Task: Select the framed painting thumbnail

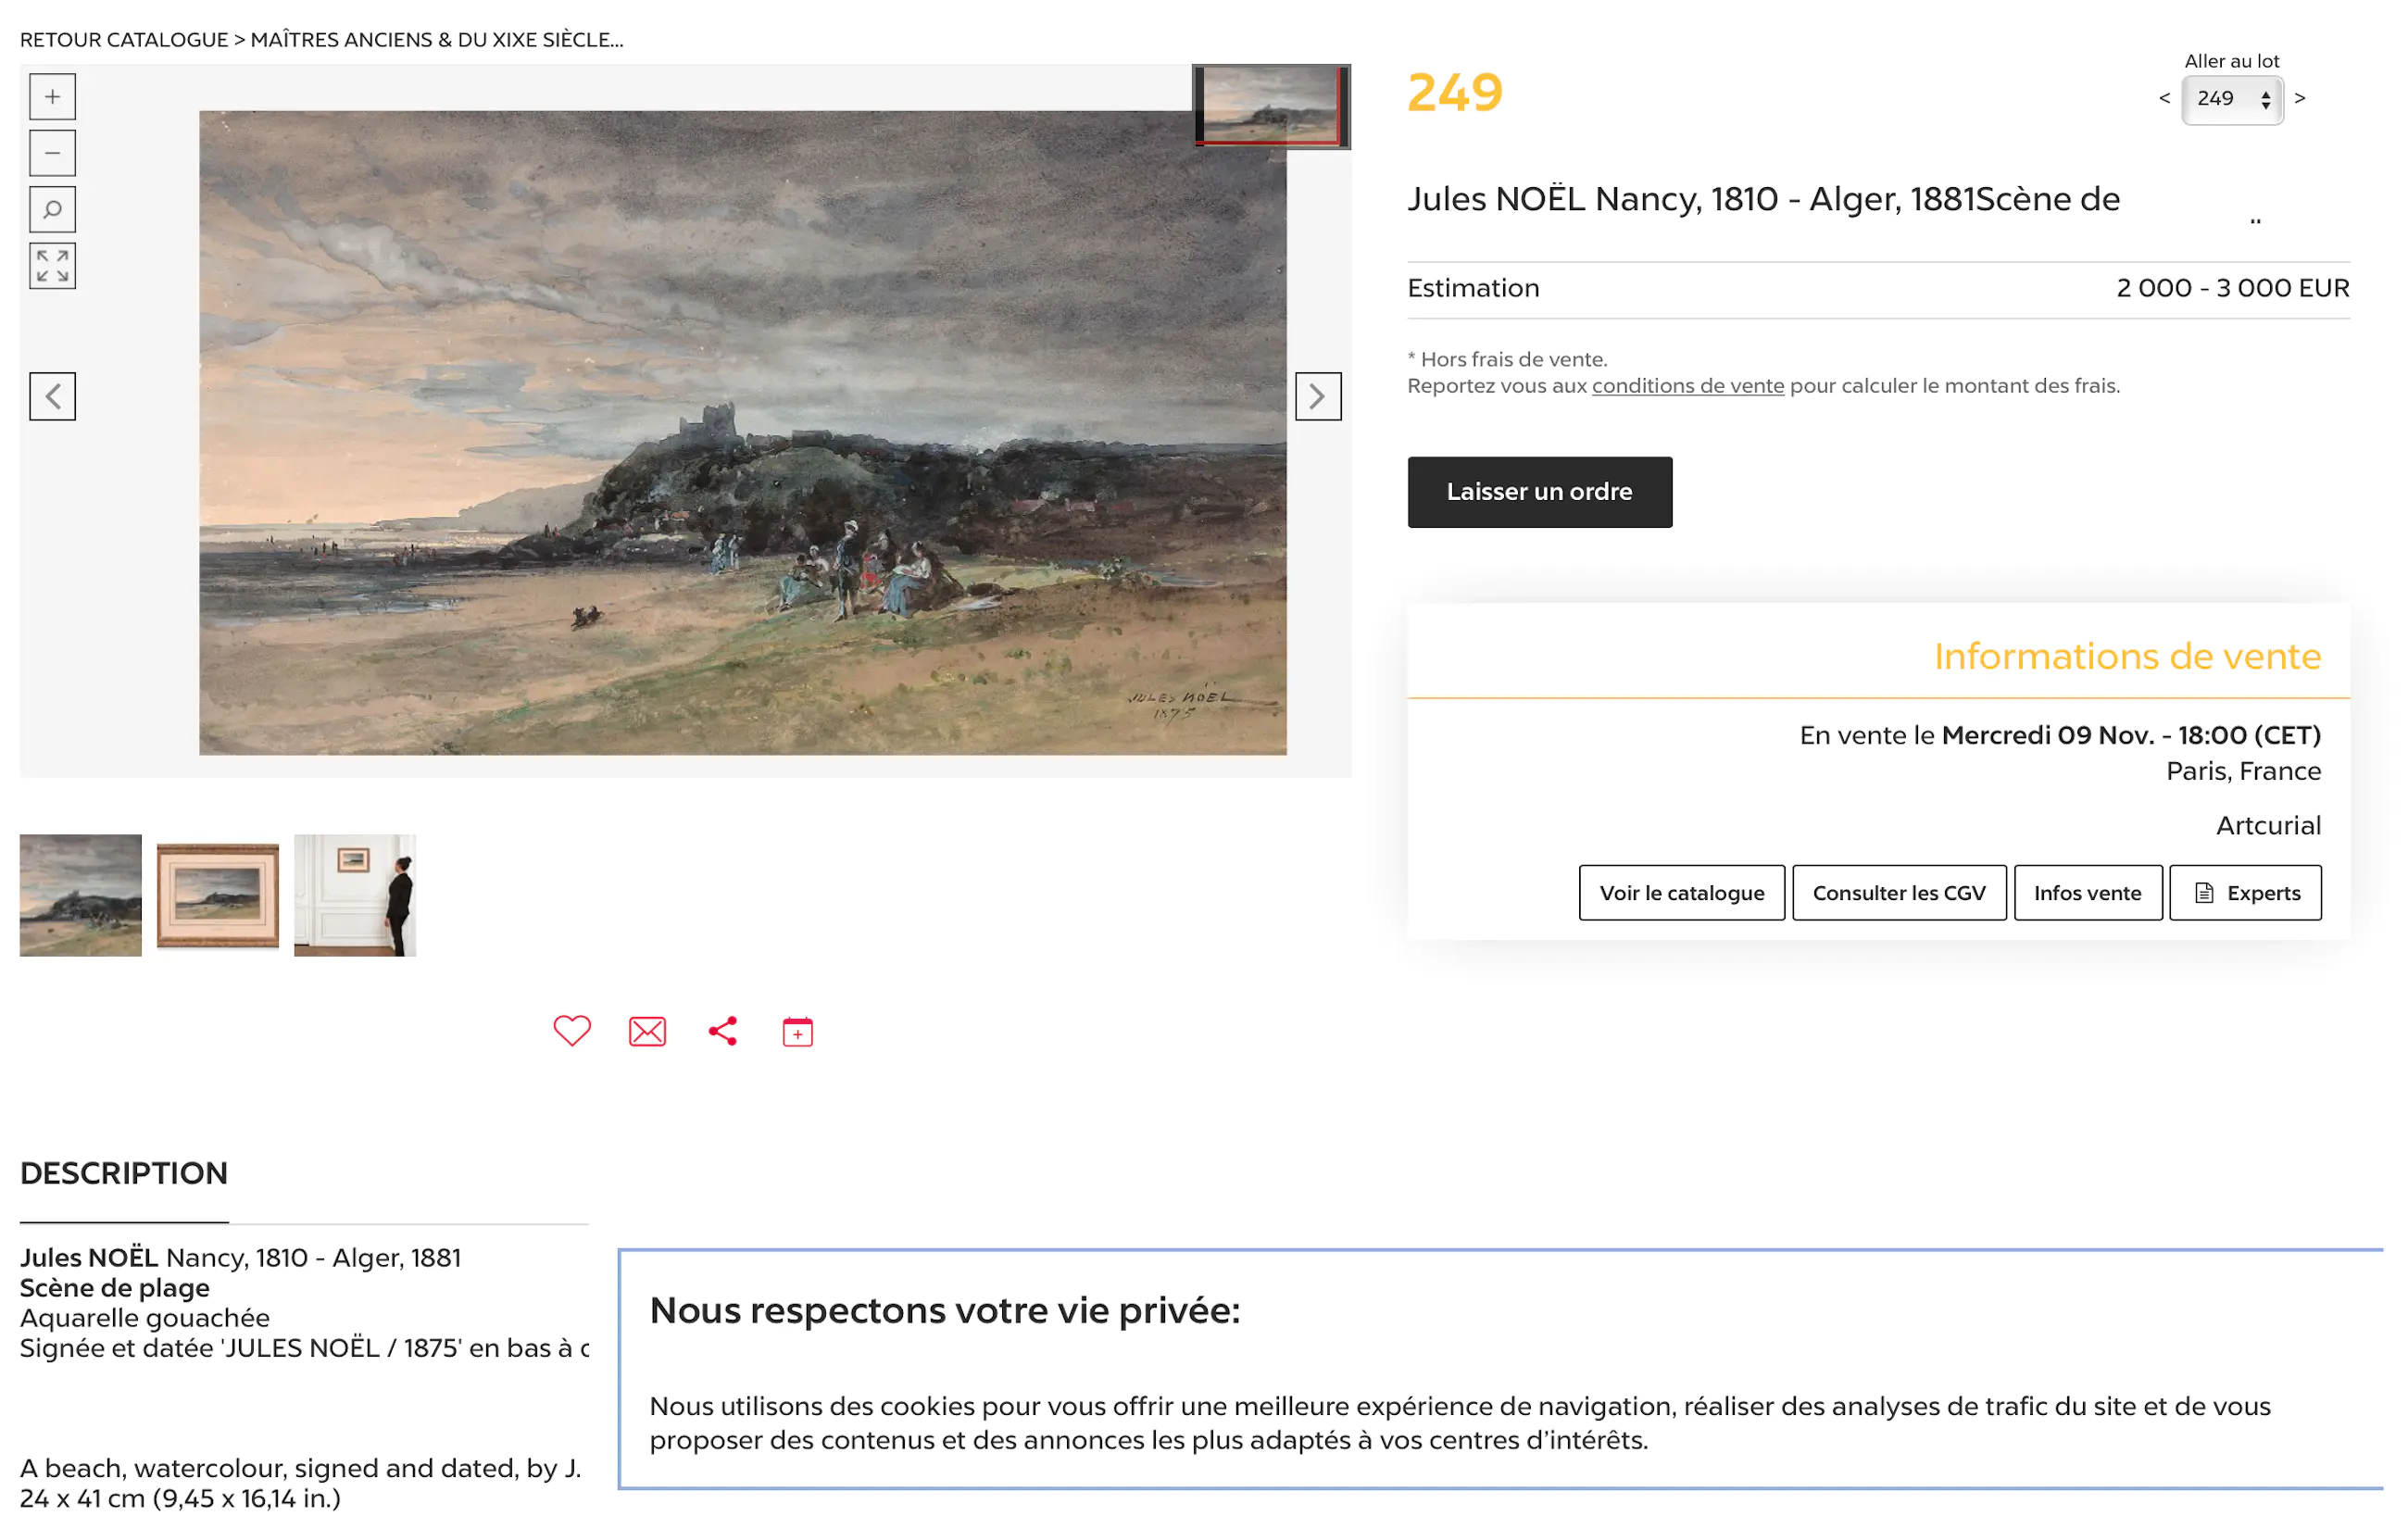Action: (218, 895)
